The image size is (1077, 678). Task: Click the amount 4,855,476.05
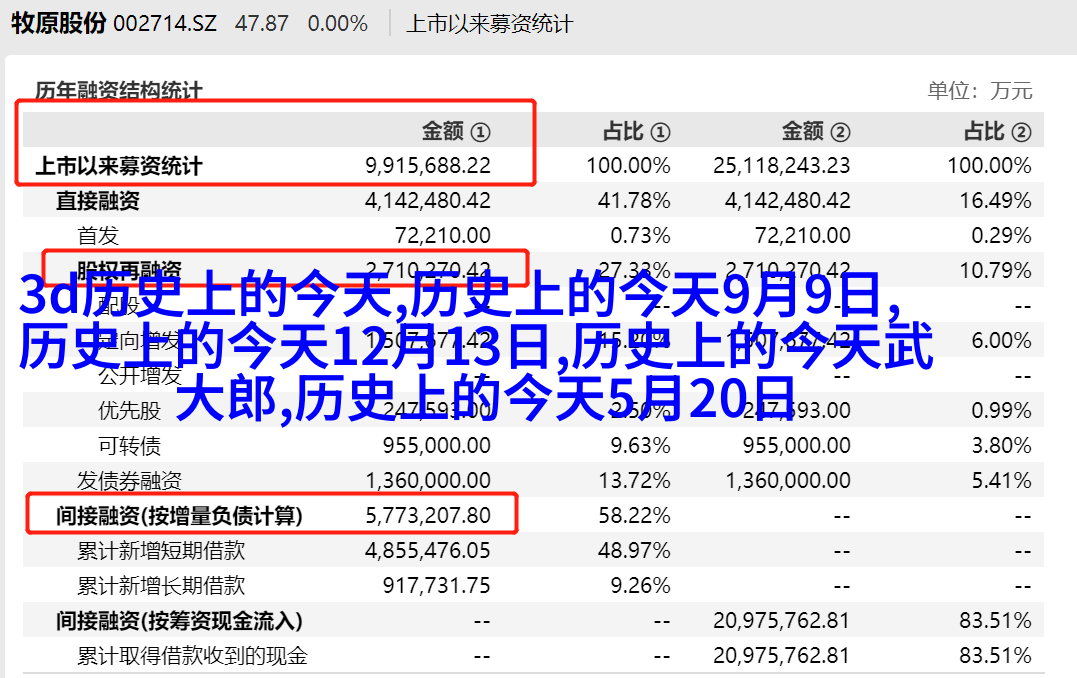[428, 551]
